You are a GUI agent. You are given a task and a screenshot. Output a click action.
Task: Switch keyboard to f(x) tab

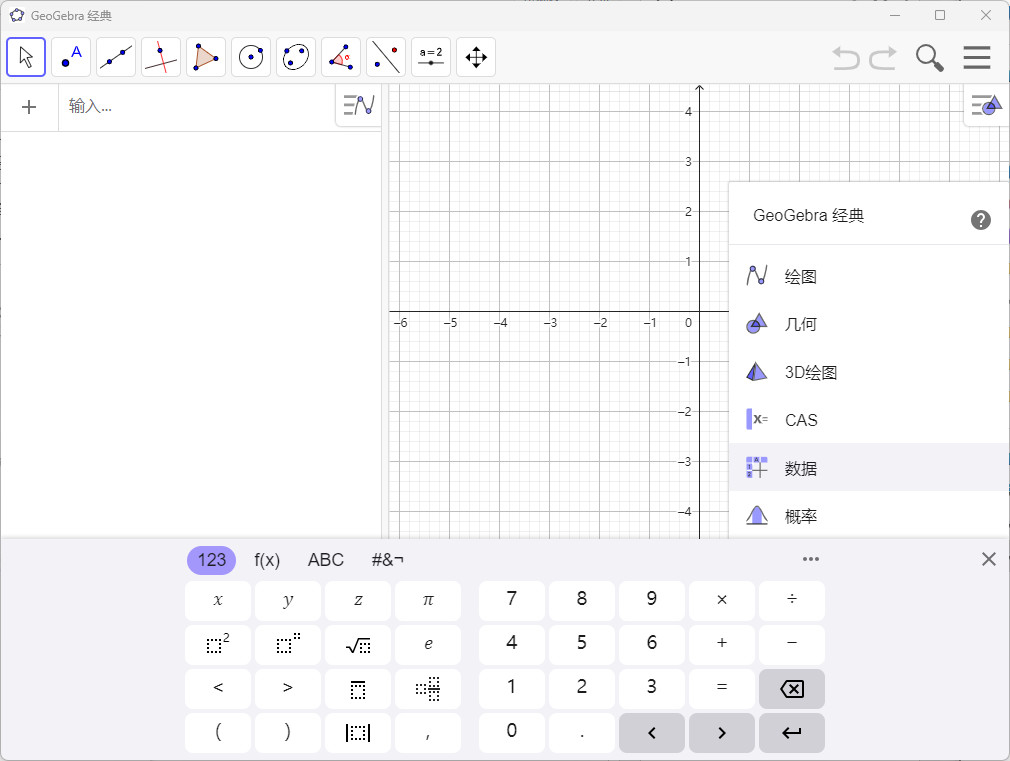coord(267,560)
